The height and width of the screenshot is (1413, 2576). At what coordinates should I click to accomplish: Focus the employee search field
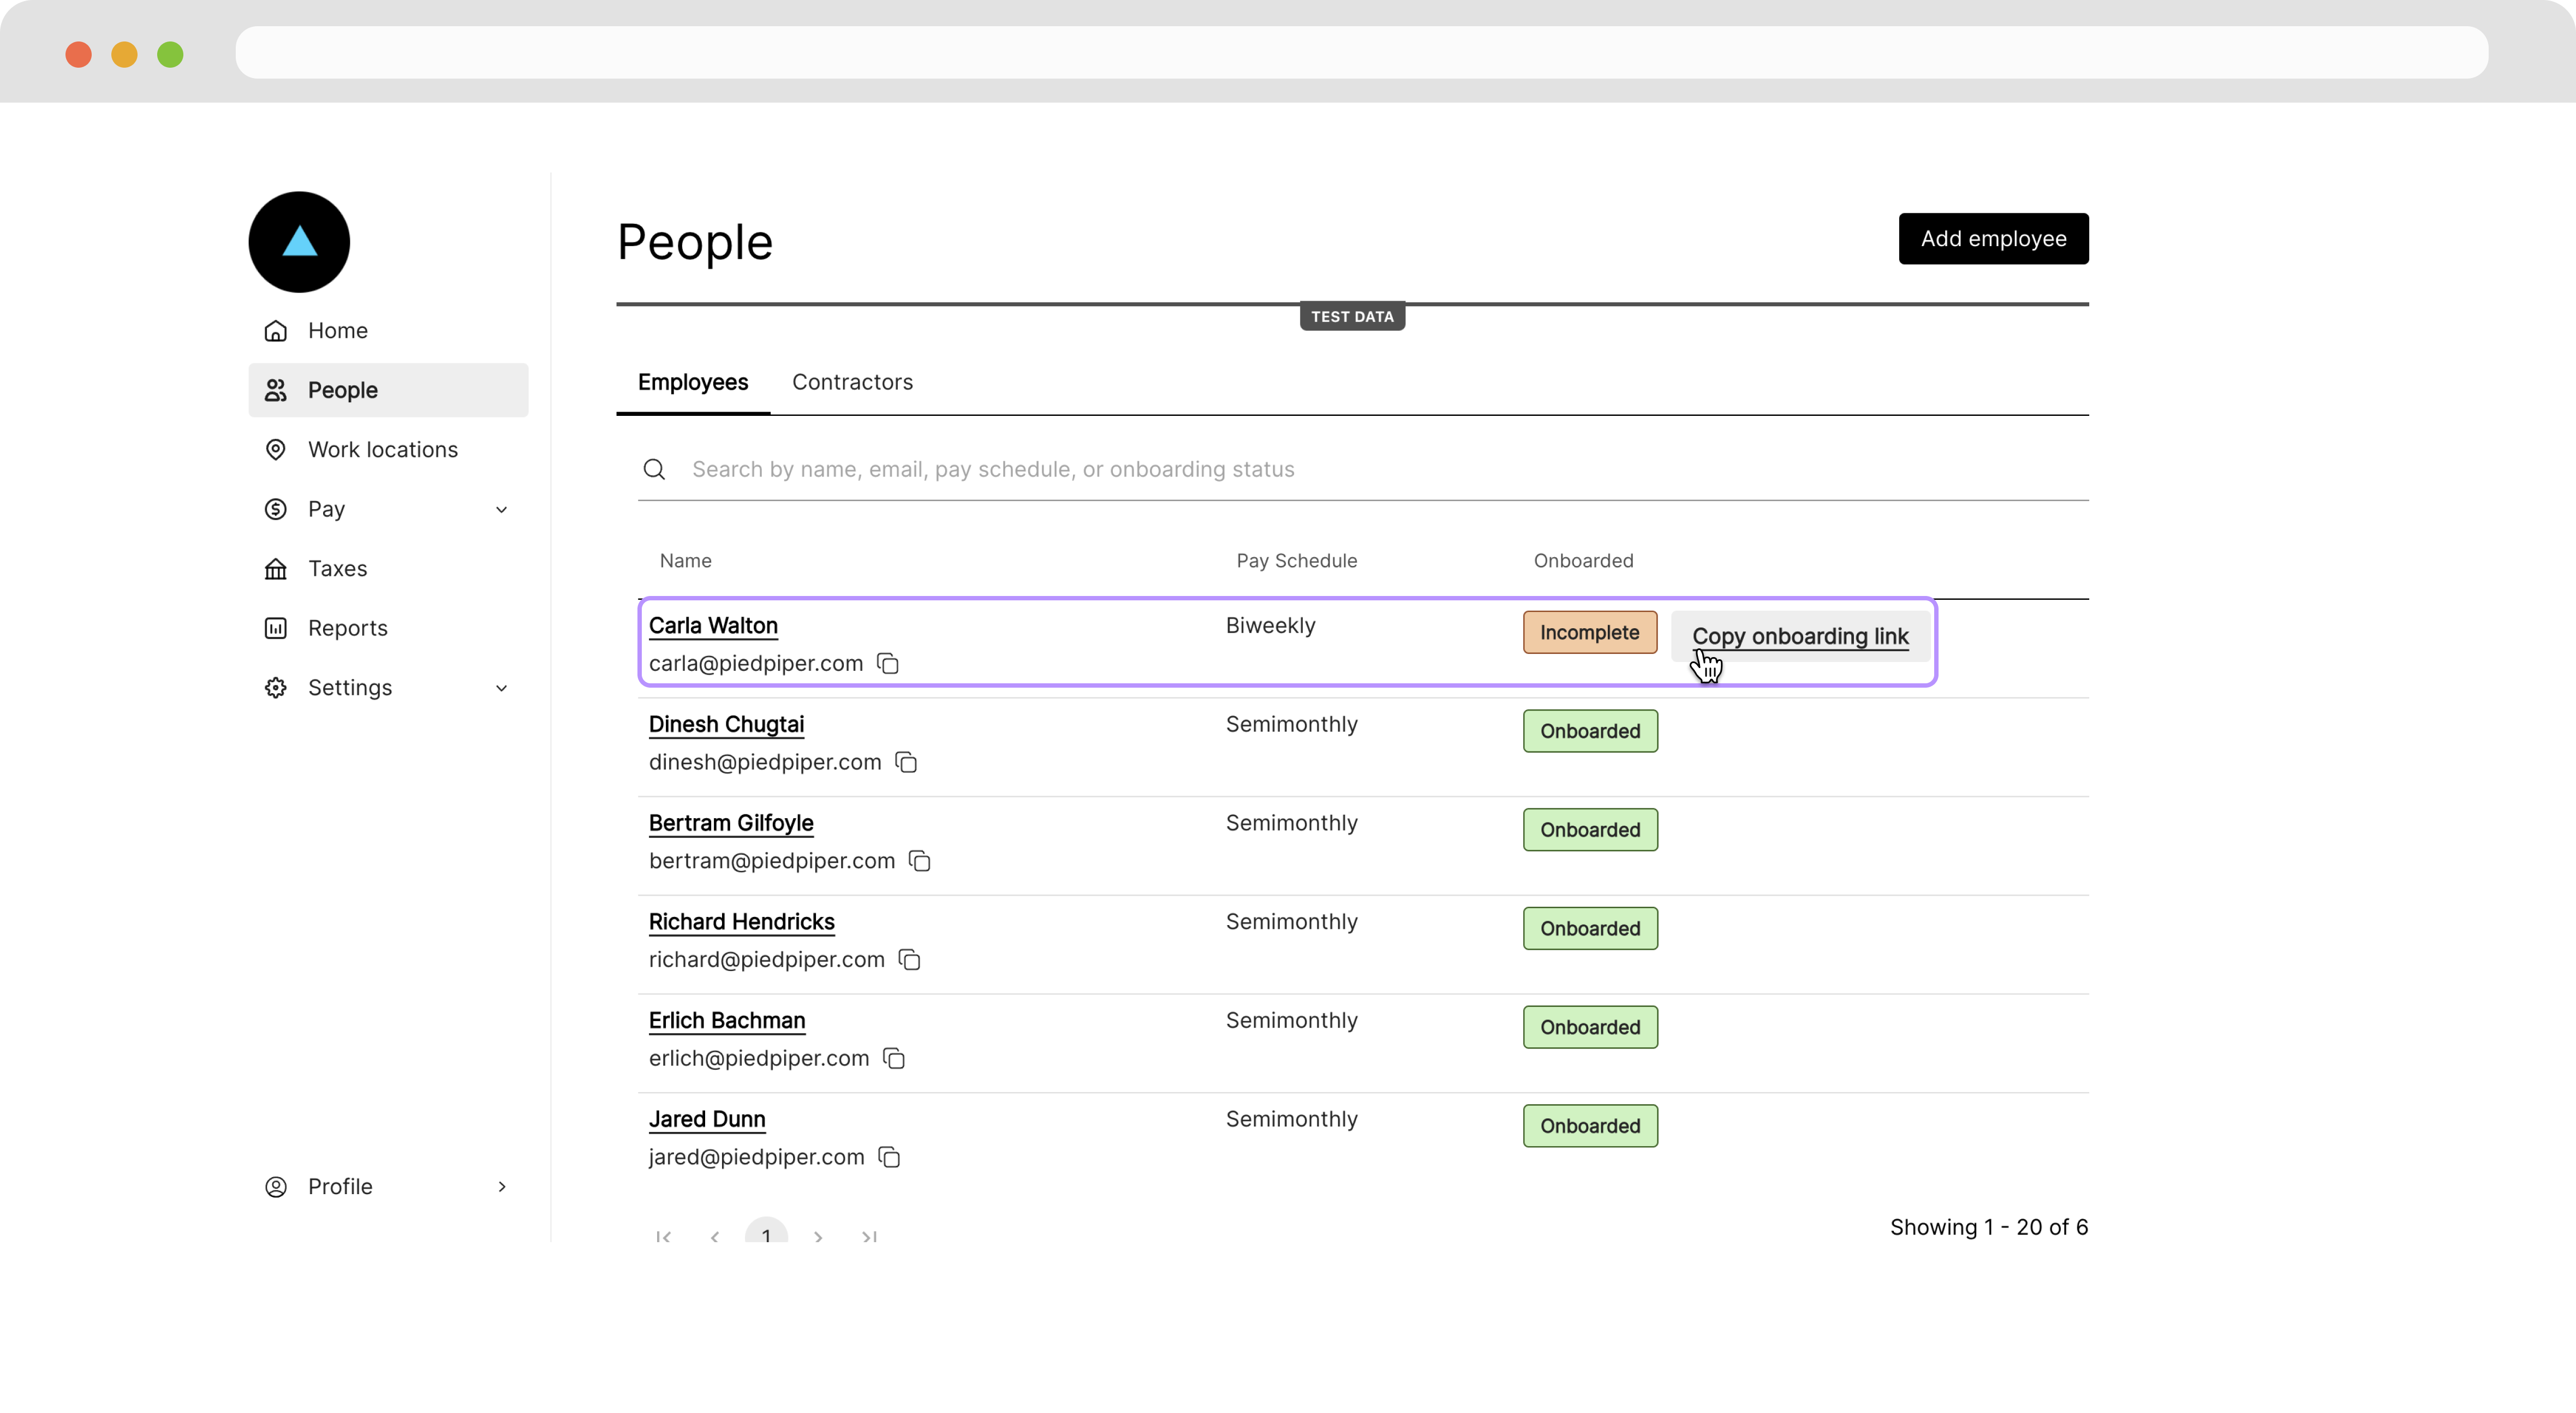1380,470
